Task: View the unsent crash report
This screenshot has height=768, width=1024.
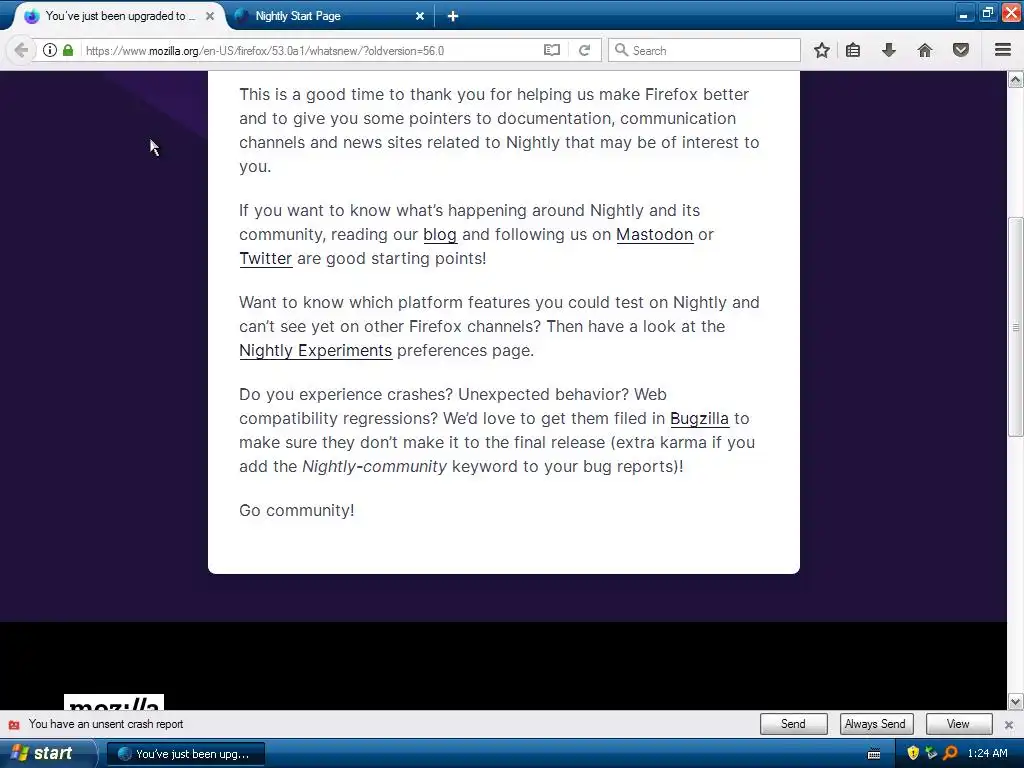Action: coord(958,724)
